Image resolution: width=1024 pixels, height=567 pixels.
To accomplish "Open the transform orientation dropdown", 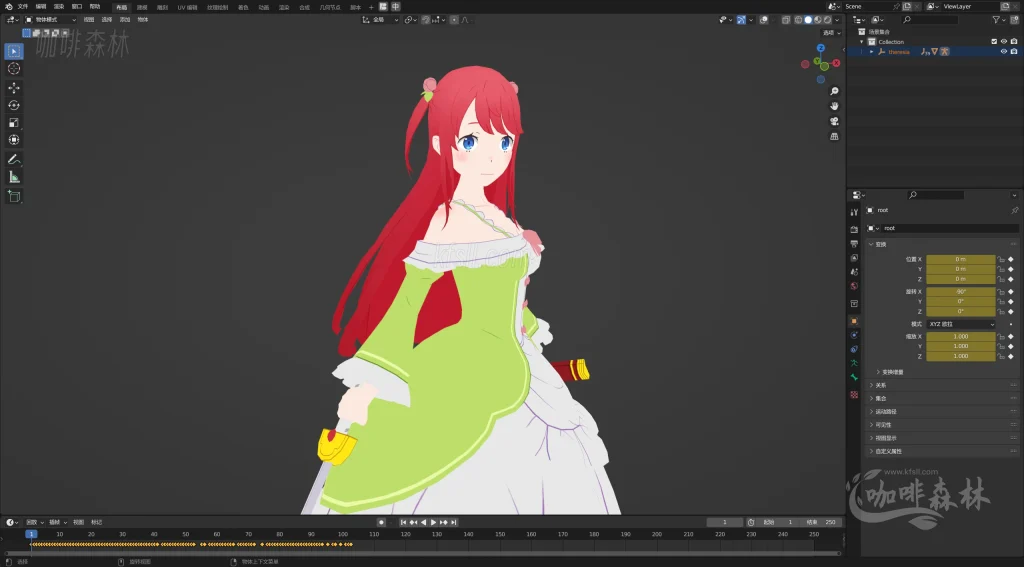I will pos(380,20).
